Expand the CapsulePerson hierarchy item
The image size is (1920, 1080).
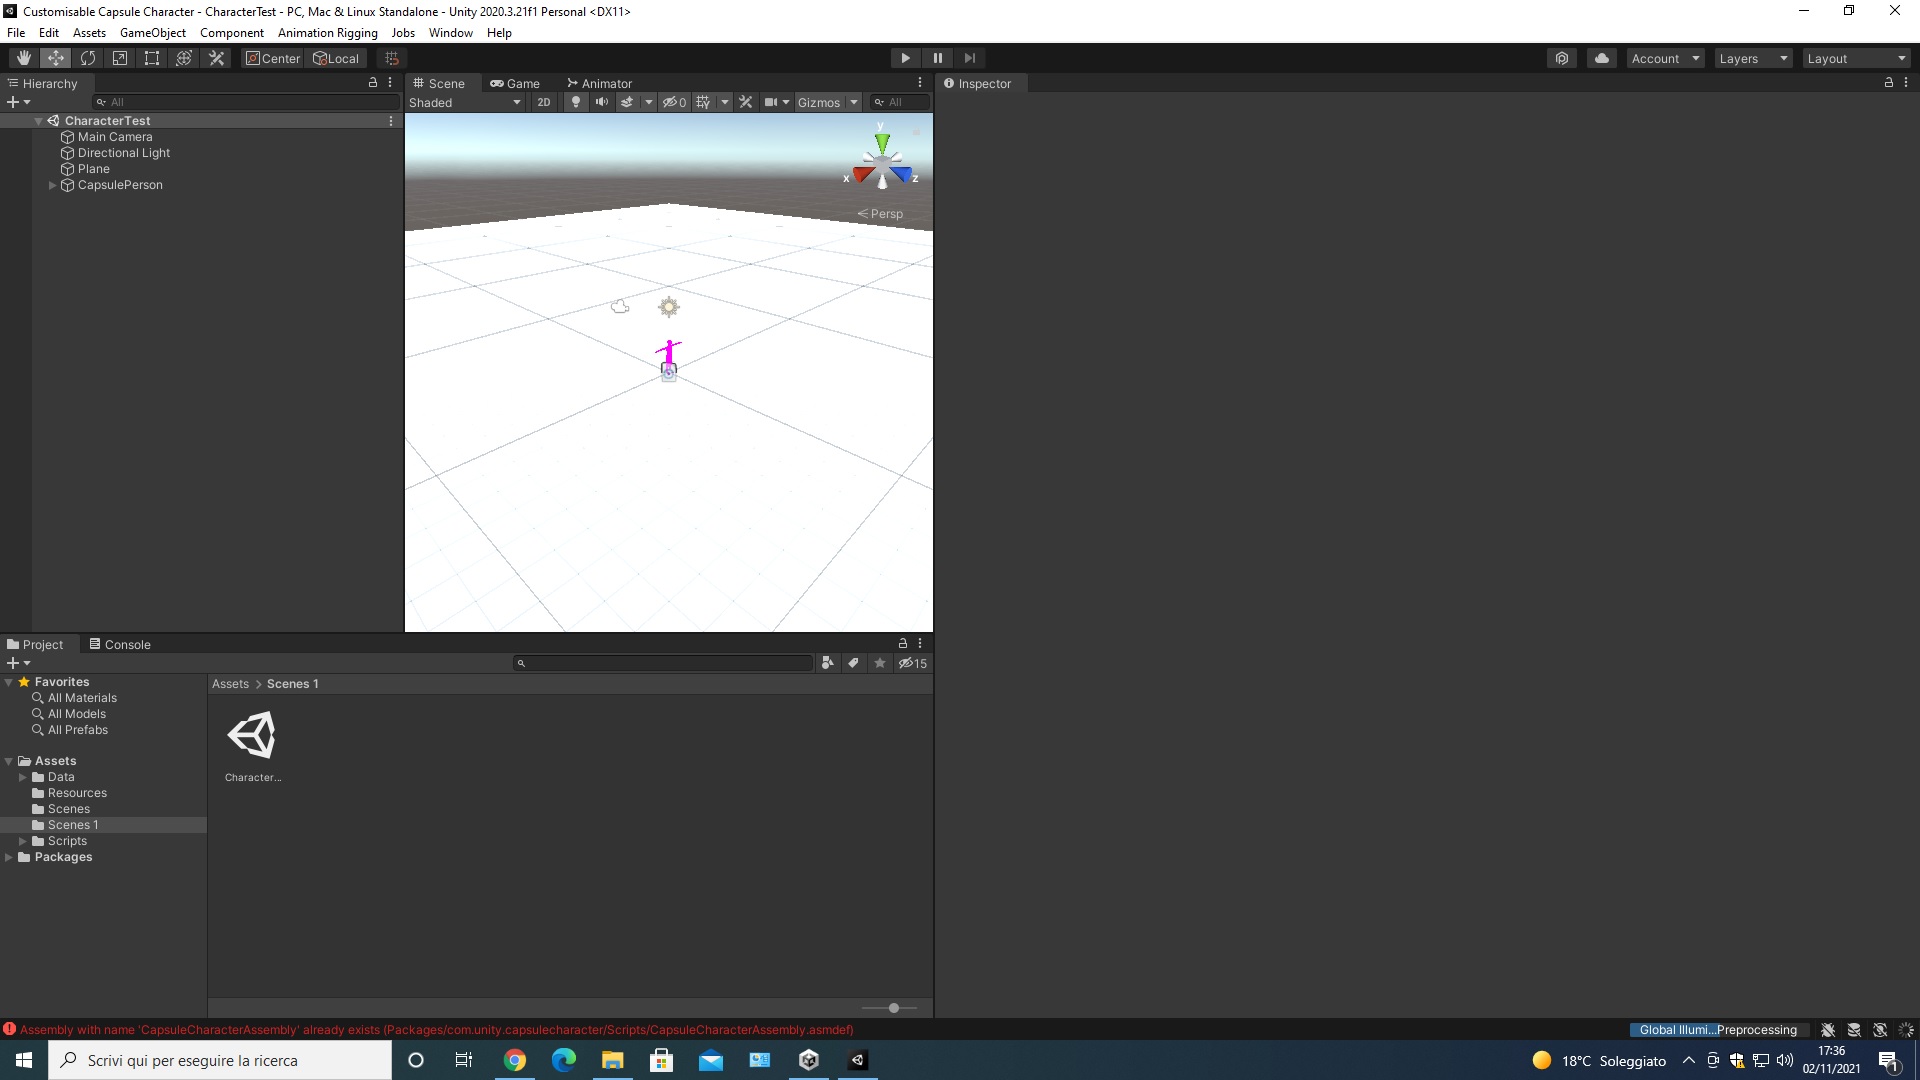[x=52, y=185]
